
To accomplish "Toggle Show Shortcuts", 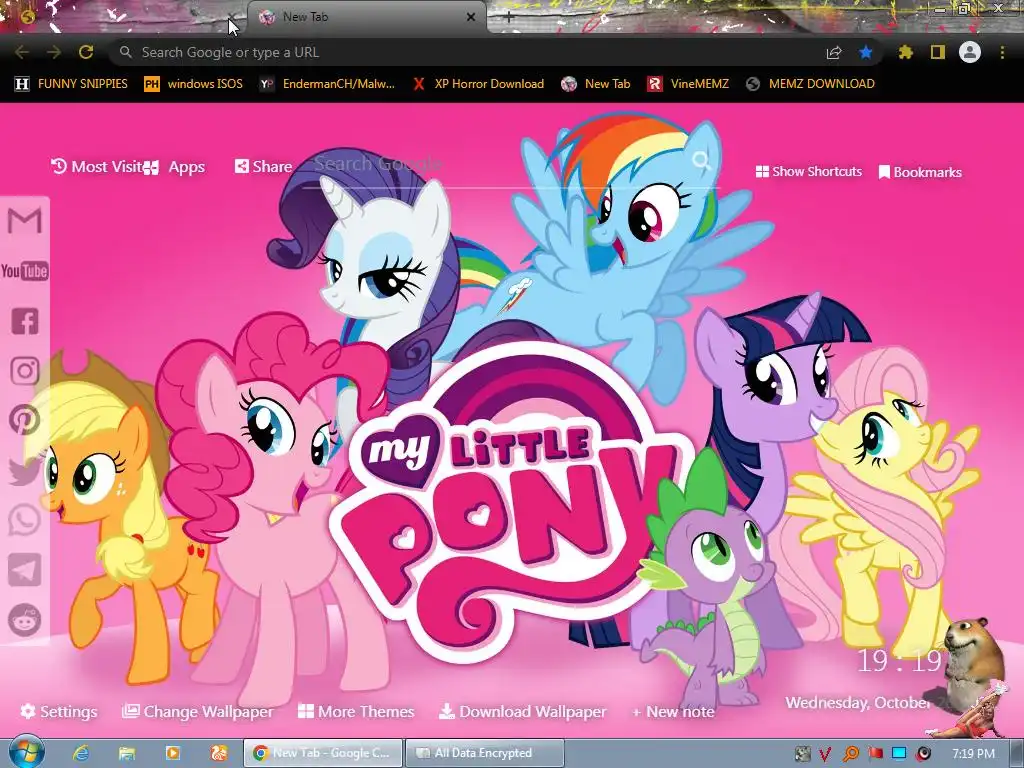I will 808,172.
